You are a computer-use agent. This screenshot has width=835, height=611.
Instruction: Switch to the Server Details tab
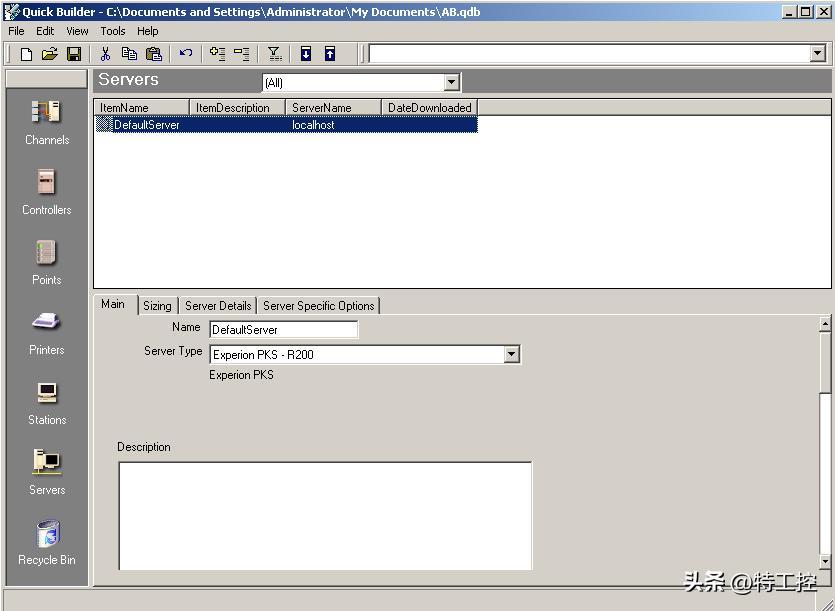[x=218, y=306]
